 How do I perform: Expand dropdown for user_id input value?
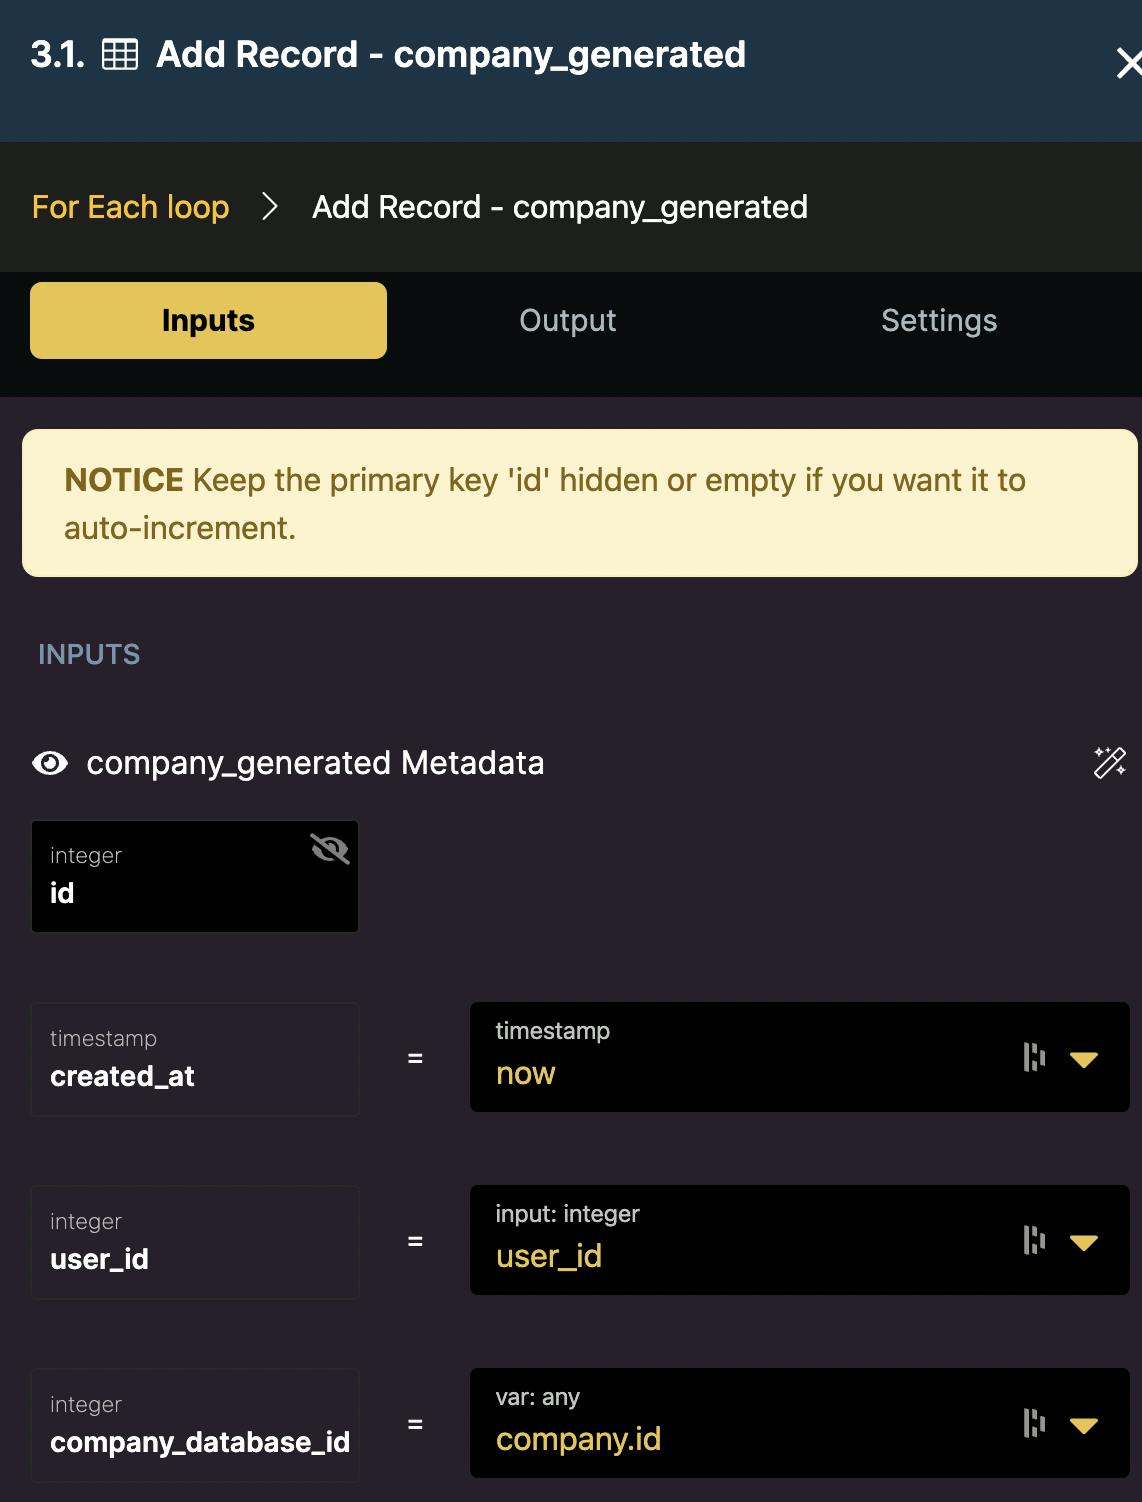[1084, 1242]
